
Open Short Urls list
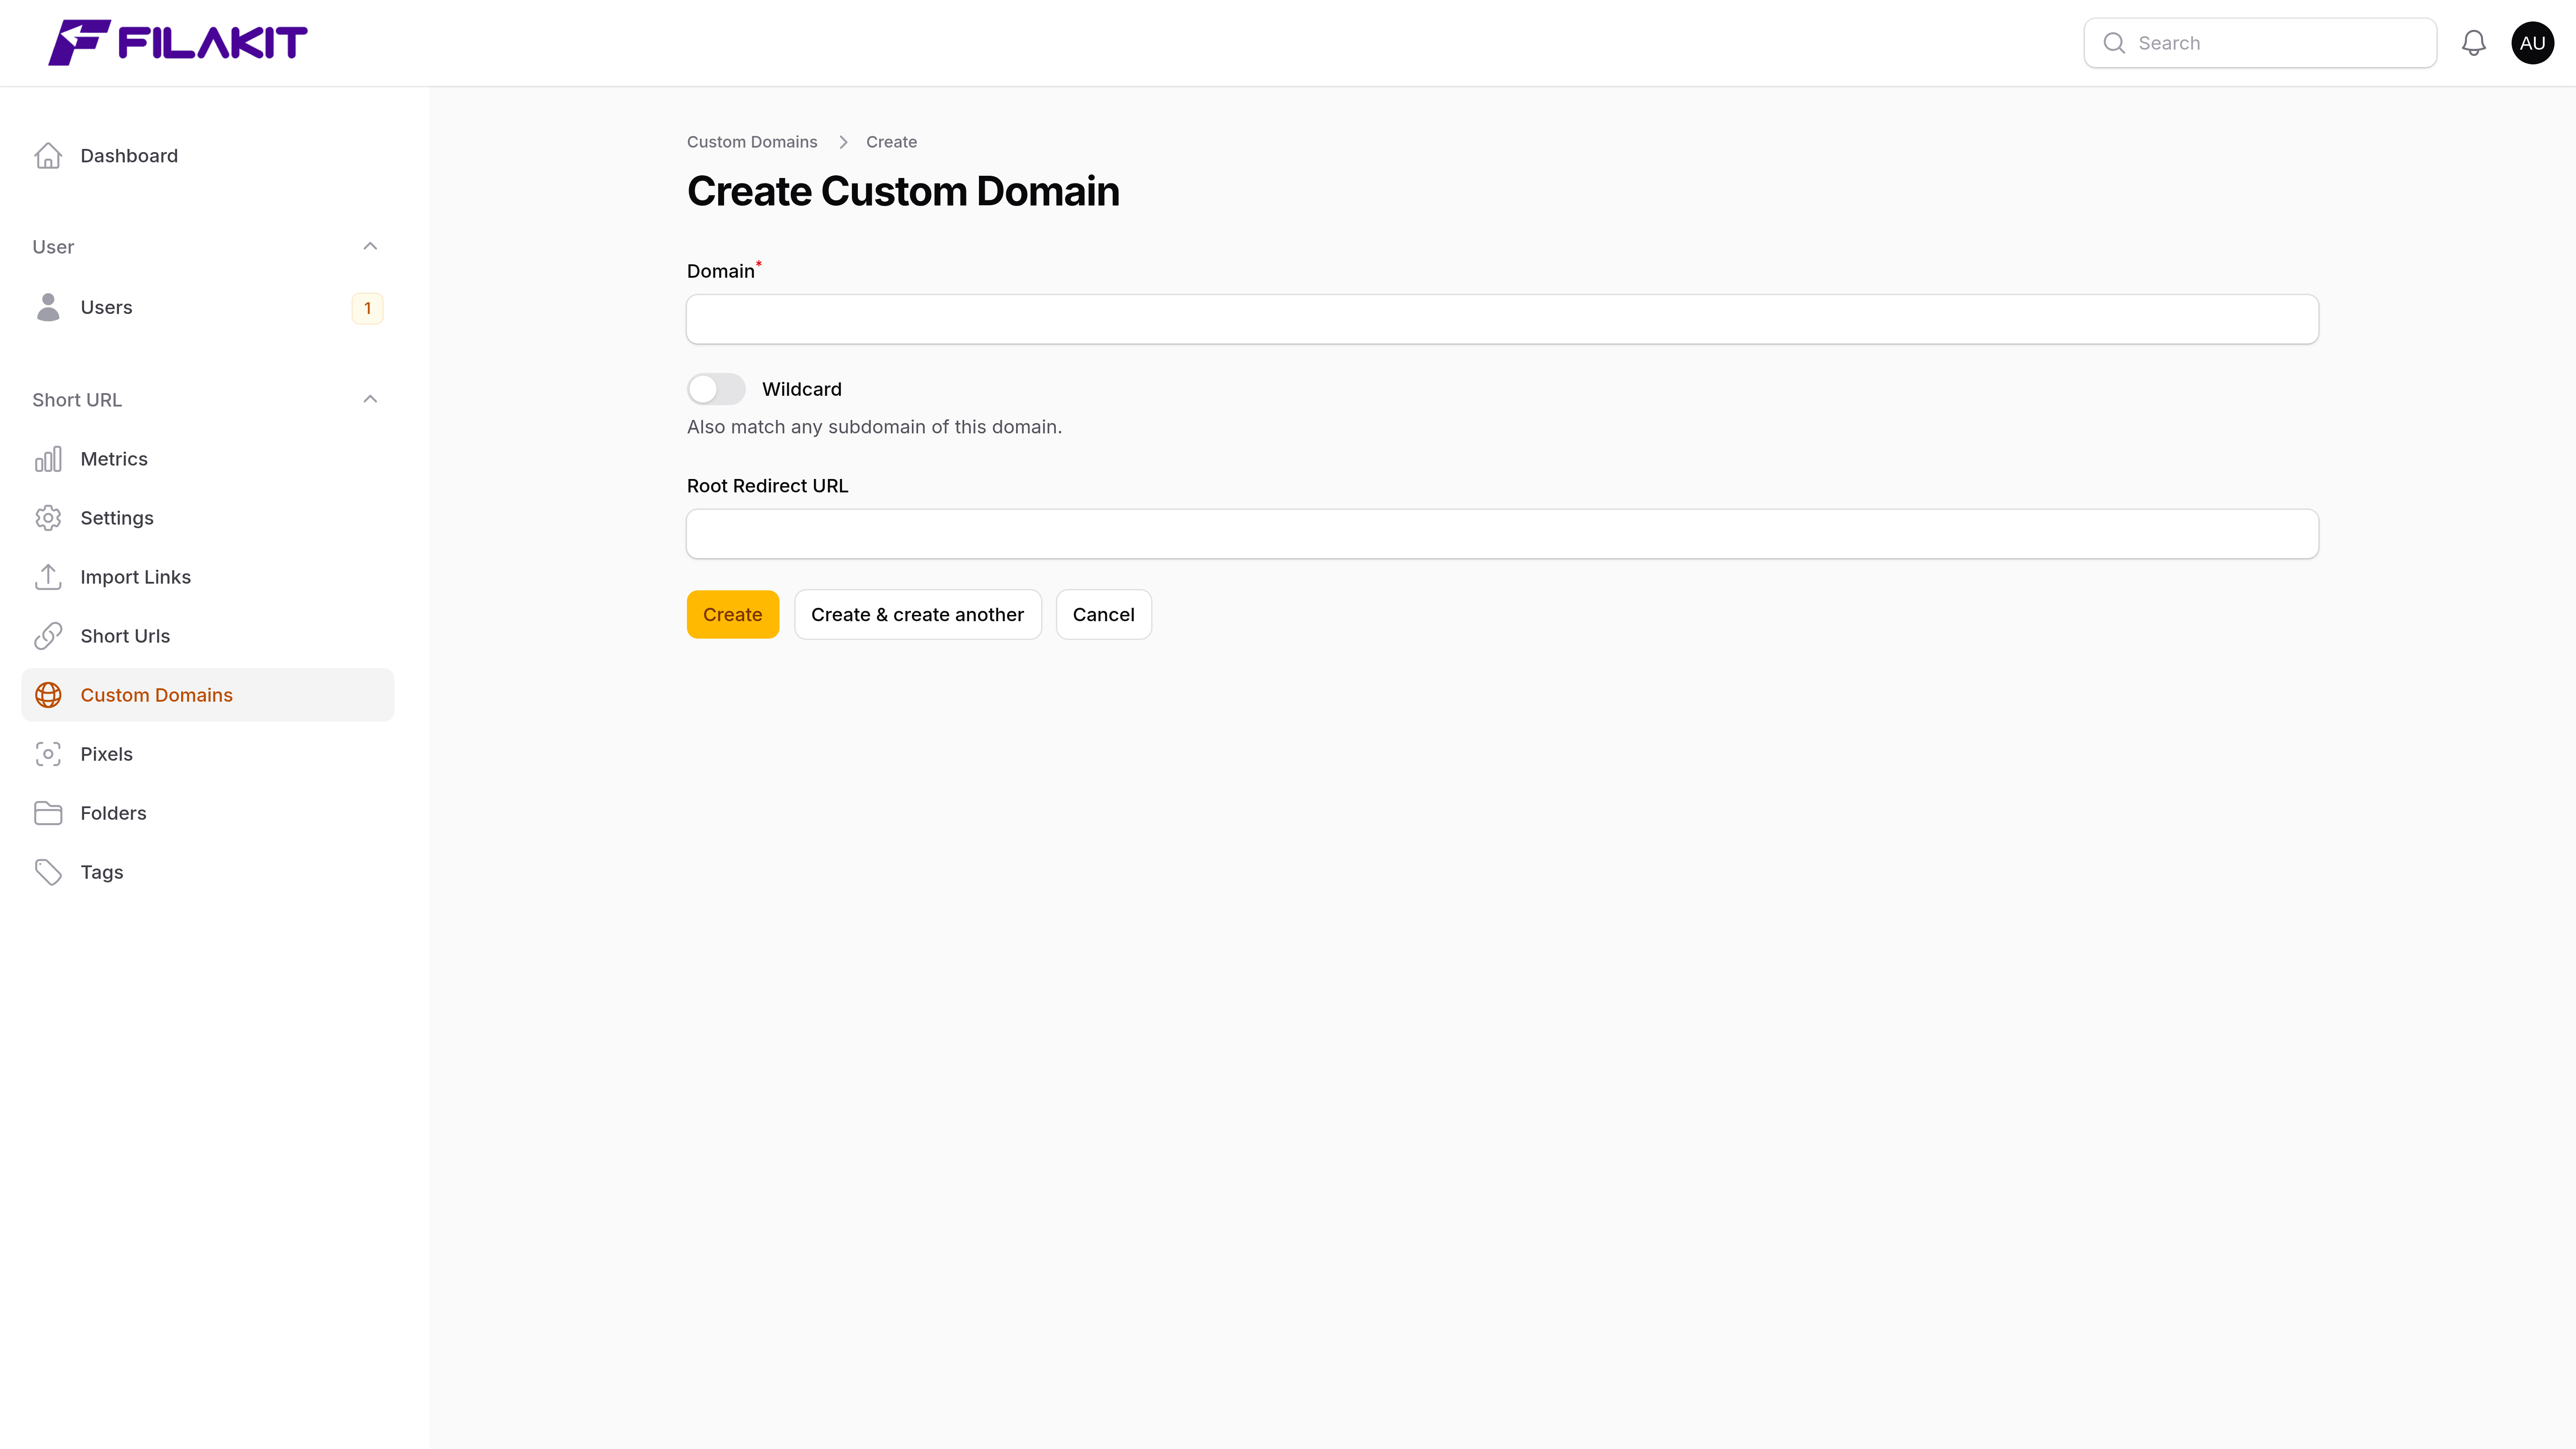point(208,636)
